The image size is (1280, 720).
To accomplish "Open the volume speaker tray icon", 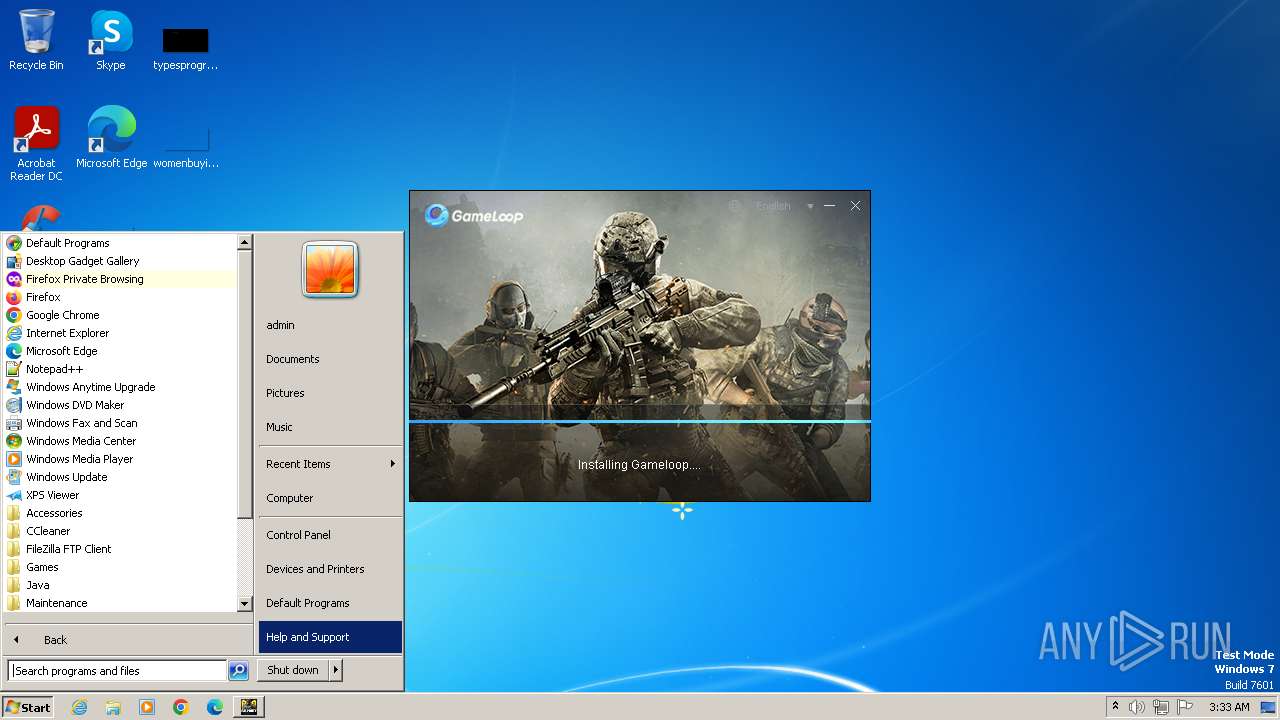I will 1137,707.
